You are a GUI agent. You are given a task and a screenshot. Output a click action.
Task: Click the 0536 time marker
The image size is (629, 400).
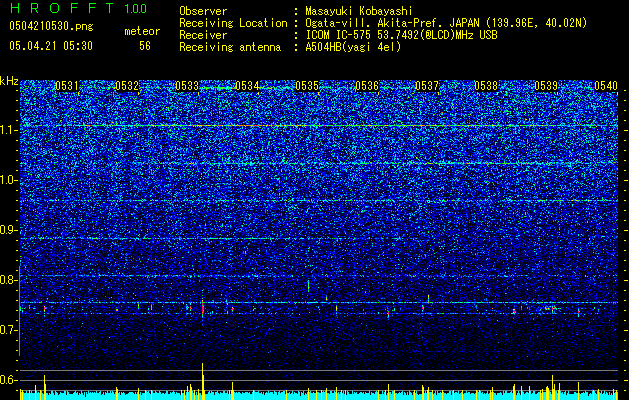[367, 86]
